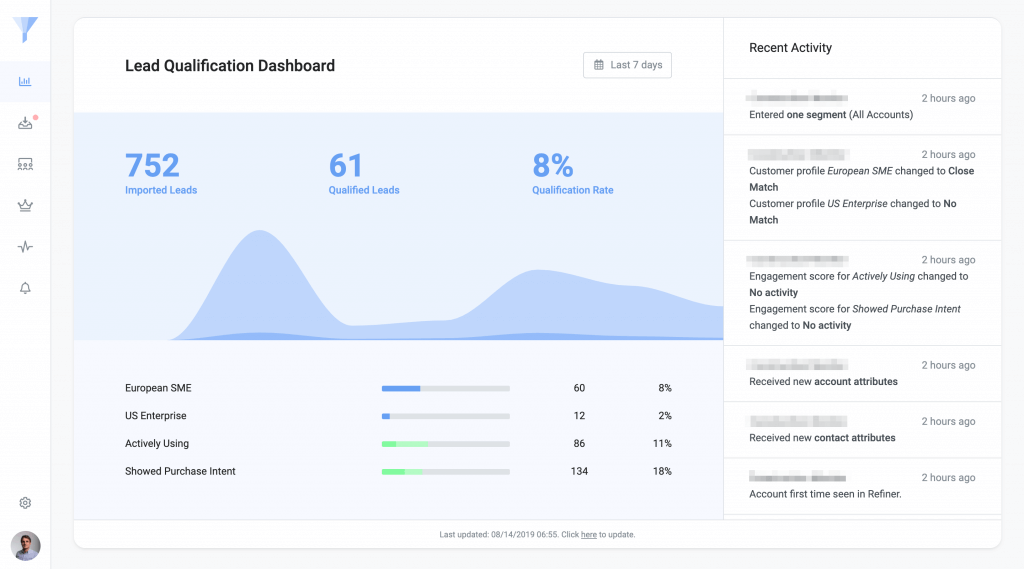Open the 'Entered one segment' activity entry
1024x569 pixels.
[830, 115]
